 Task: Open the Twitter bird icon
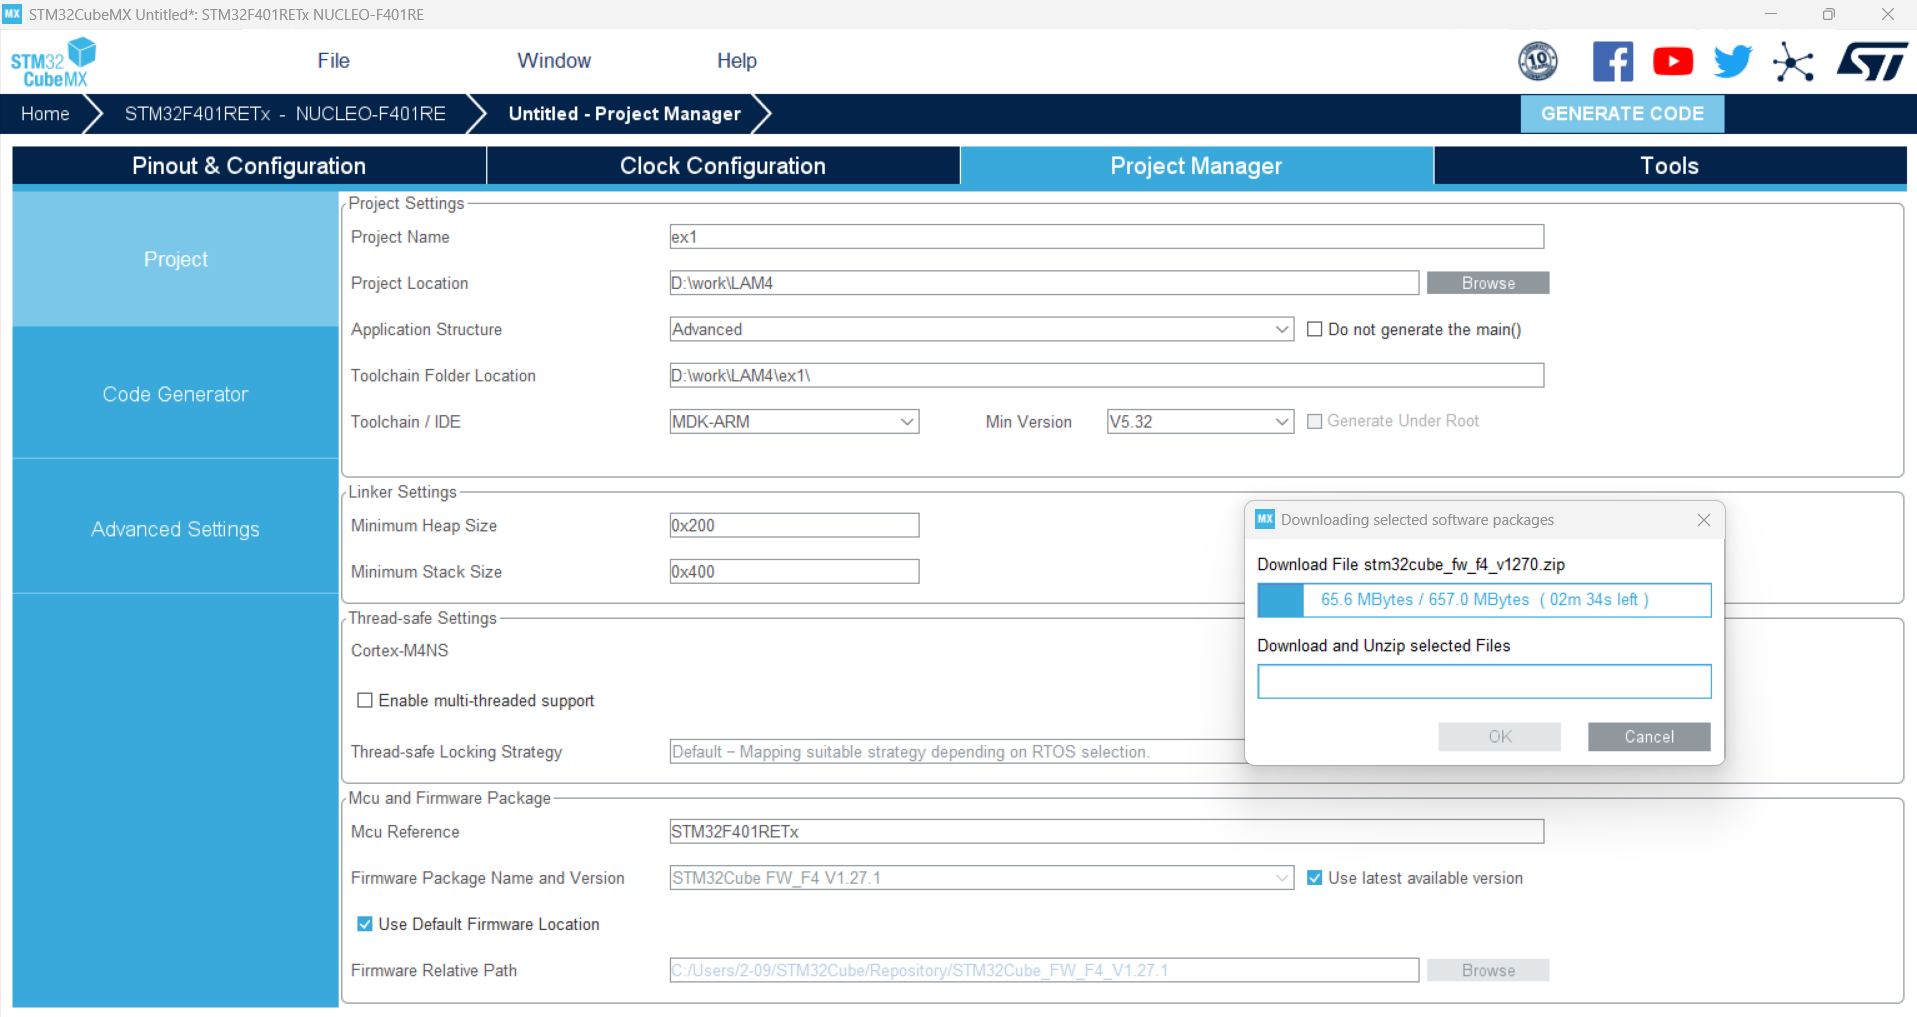click(x=1732, y=61)
